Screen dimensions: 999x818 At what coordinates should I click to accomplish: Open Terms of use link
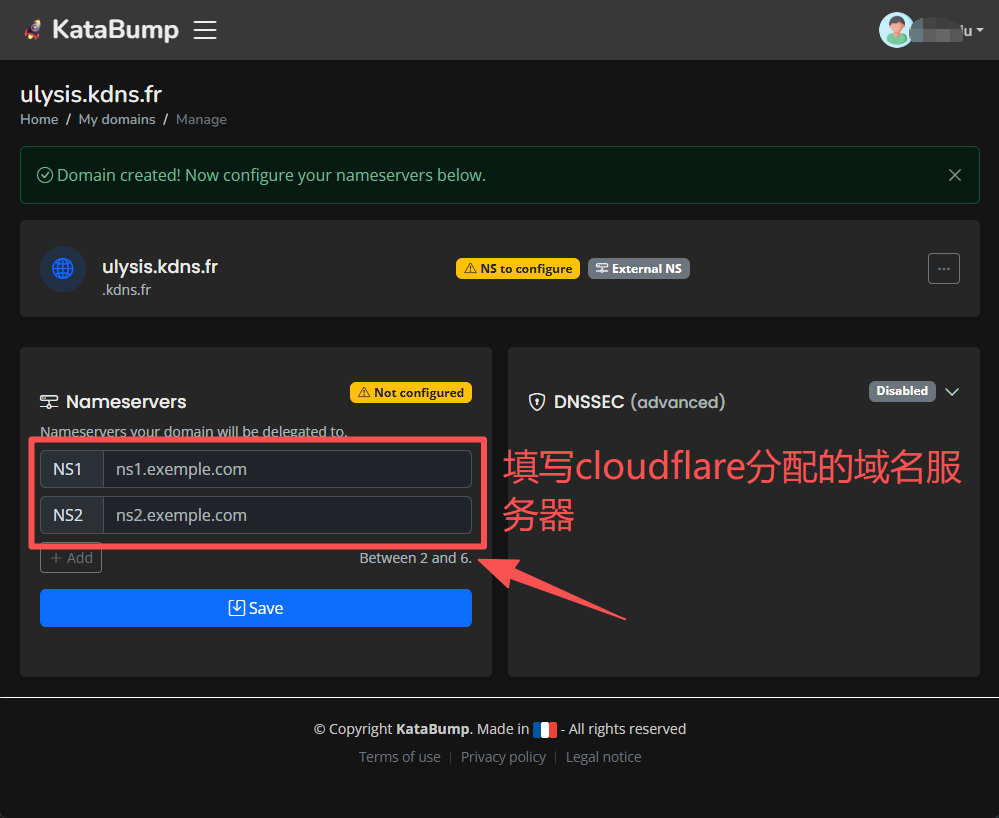click(x=399, y=757)
